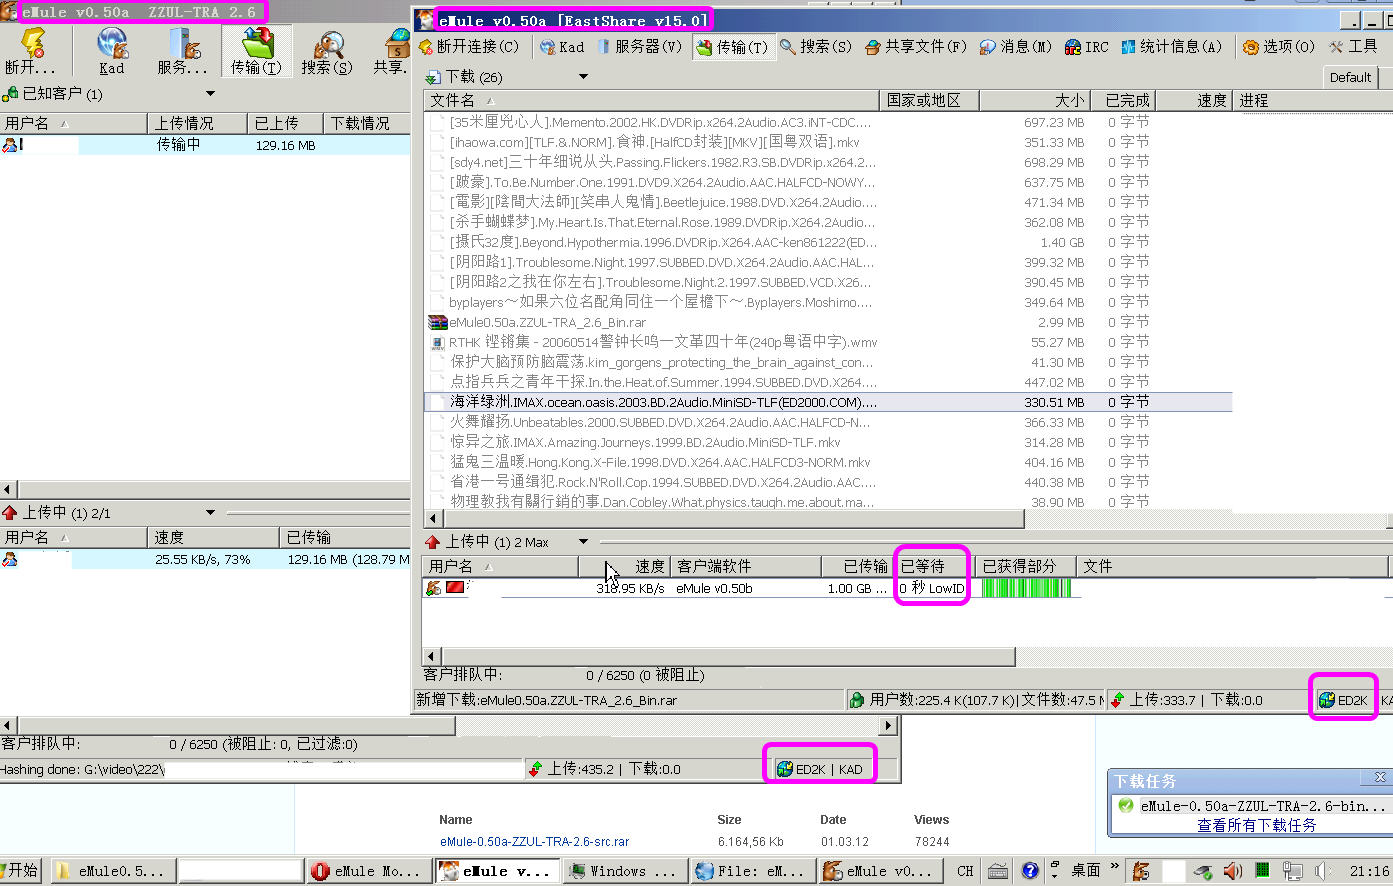Click the EastShare download list horizontal scrollbar

click(x=734, y=519)
